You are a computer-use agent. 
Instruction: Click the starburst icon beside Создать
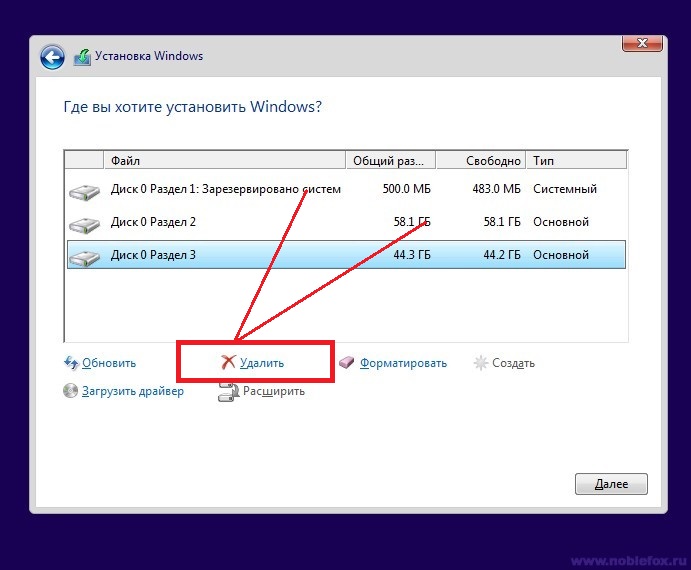click(480, 363)
